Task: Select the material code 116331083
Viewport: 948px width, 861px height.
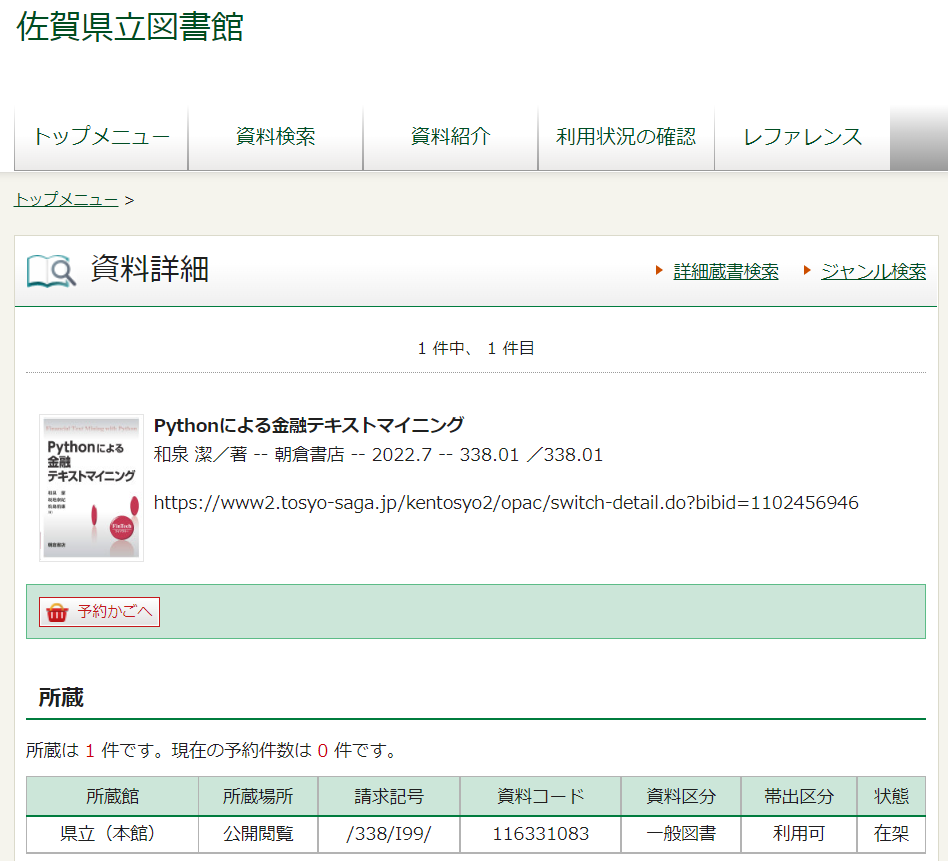Action: (541, 834)
